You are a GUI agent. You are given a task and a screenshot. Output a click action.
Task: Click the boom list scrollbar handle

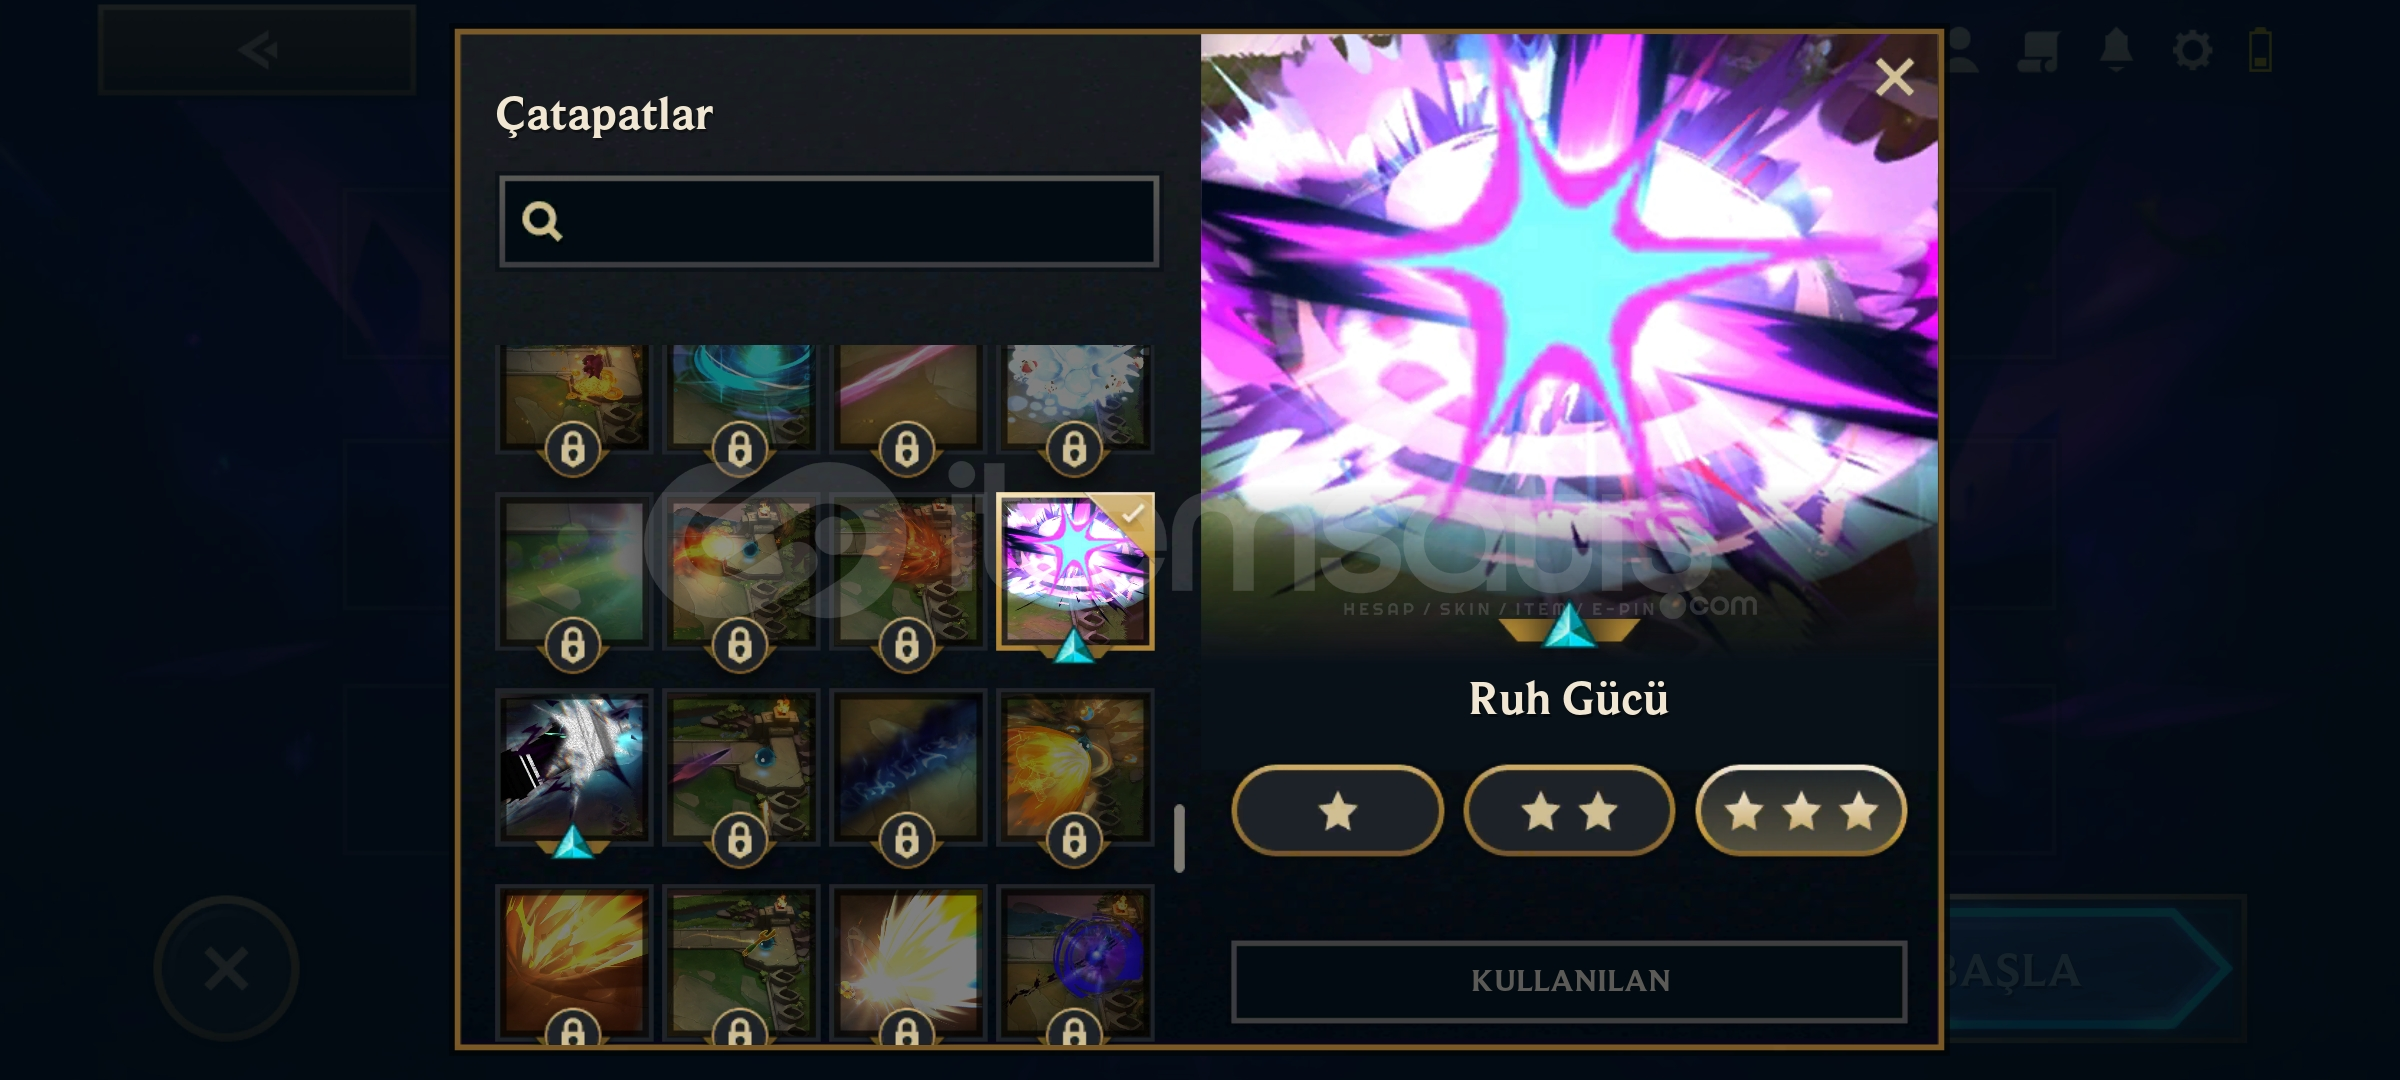[1179, 838]
